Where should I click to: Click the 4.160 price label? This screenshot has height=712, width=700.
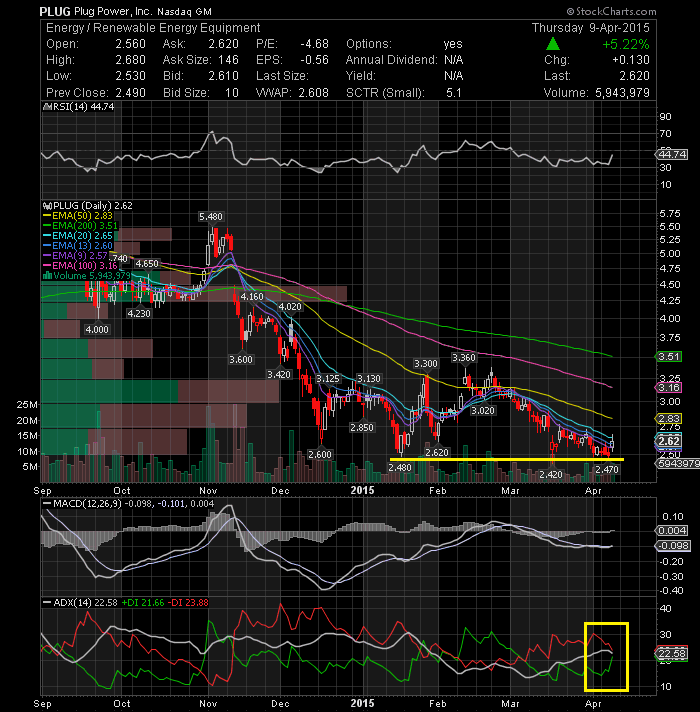click(252, 297)
